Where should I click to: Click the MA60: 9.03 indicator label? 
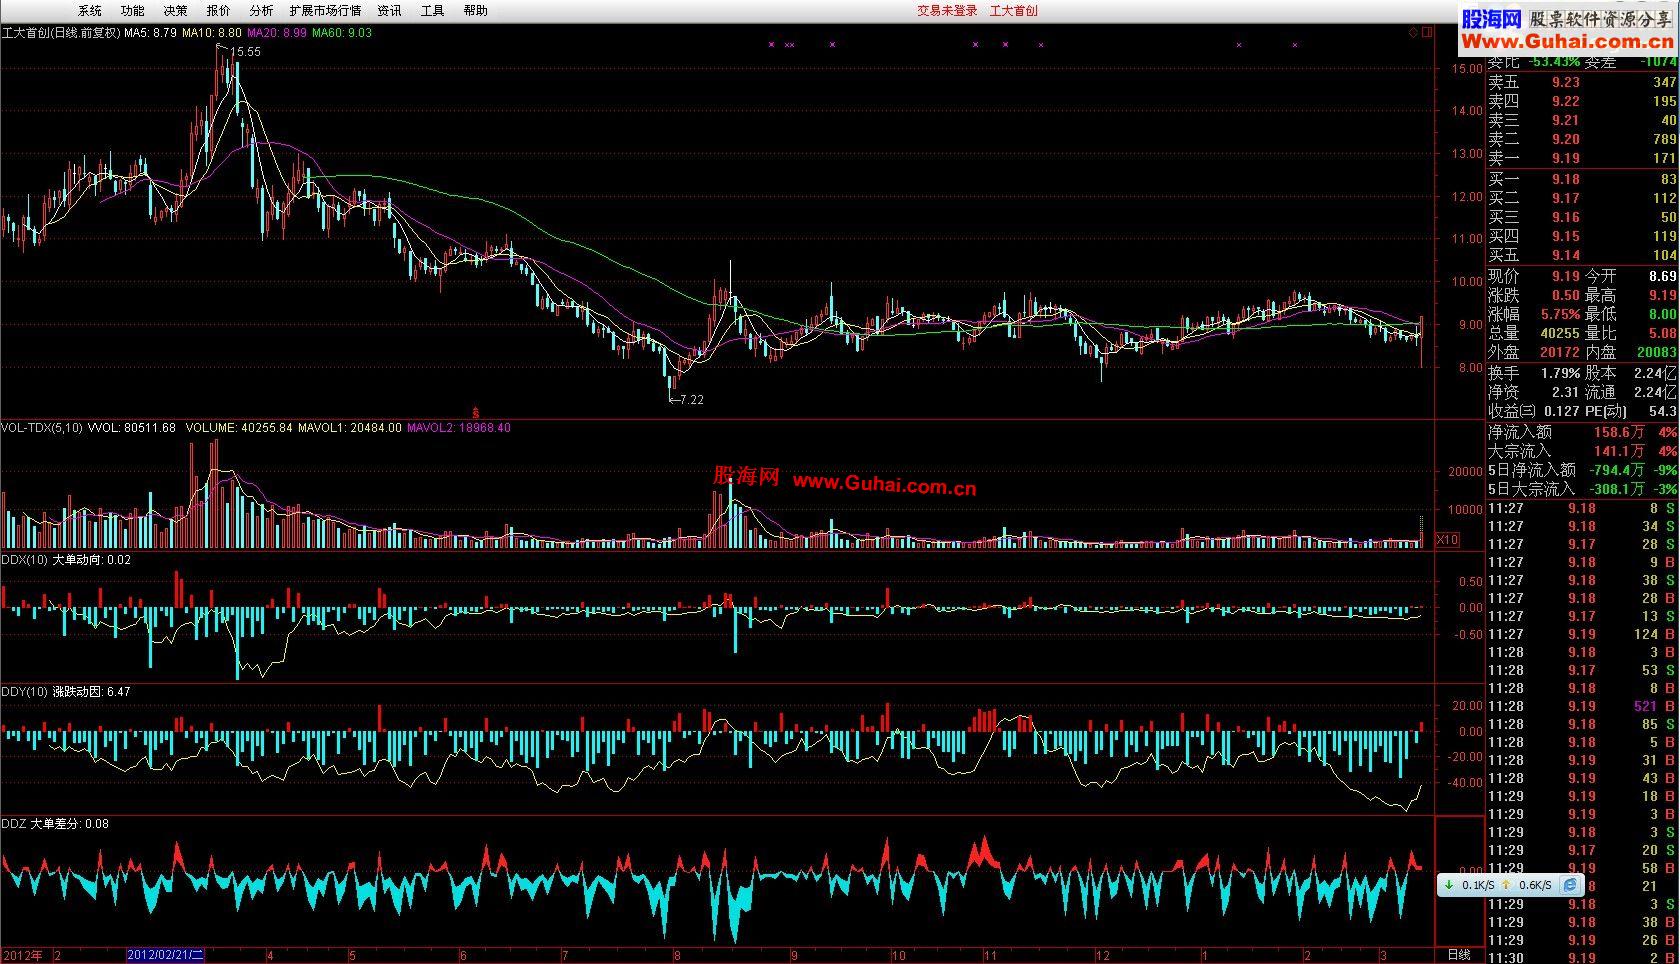click(x=342, y=33)
